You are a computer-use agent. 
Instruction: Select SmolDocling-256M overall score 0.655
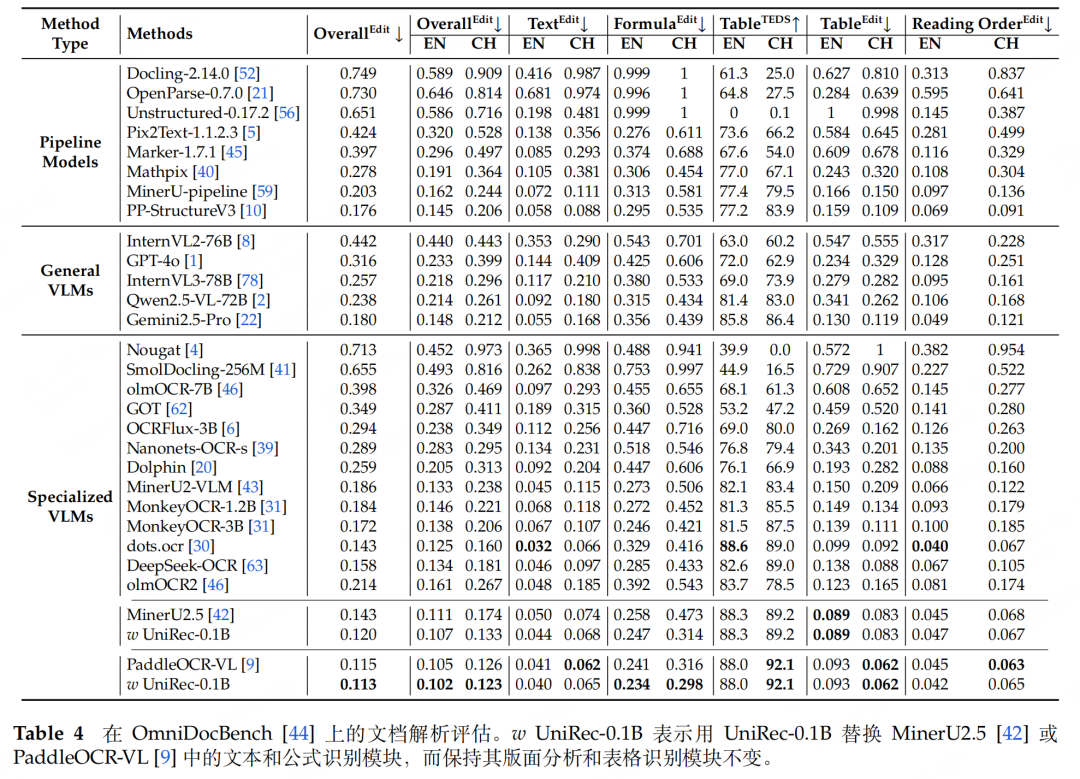358,370
